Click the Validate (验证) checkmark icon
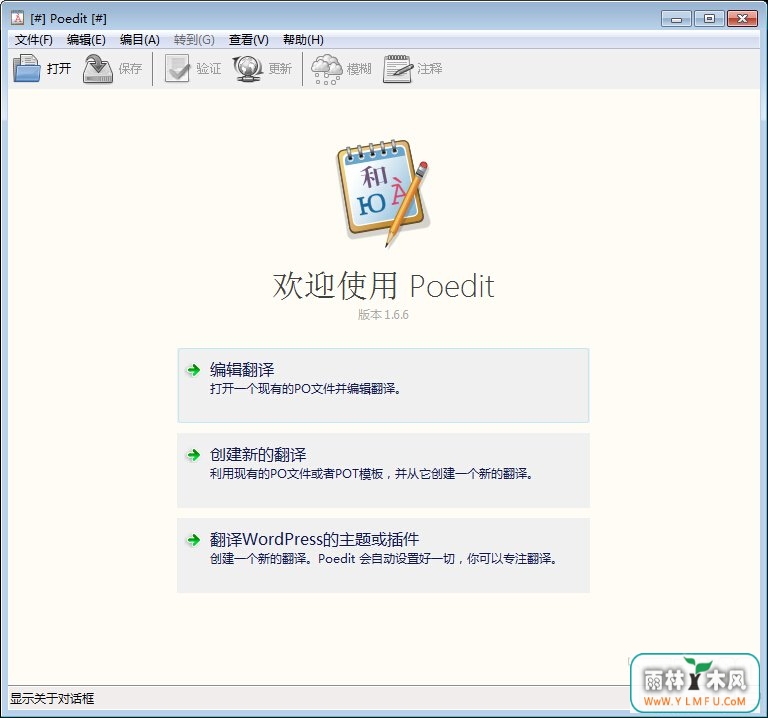Screen dimensions: 768x718 click(177, 69)
